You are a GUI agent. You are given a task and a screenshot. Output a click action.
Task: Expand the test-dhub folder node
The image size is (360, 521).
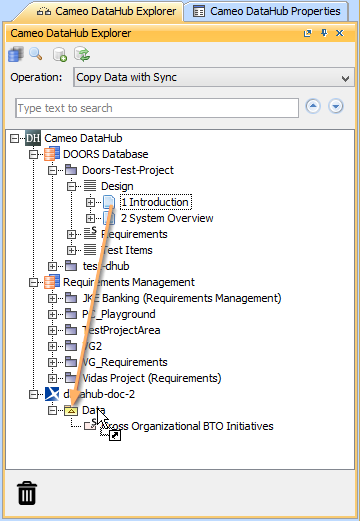click(x=52, y=266)
